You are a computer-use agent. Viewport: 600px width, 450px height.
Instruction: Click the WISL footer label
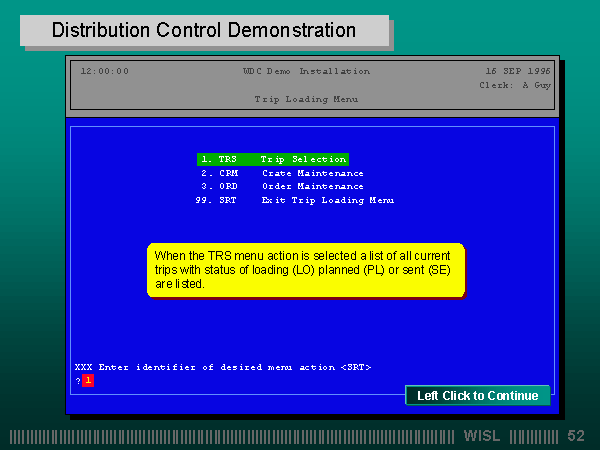482,436
